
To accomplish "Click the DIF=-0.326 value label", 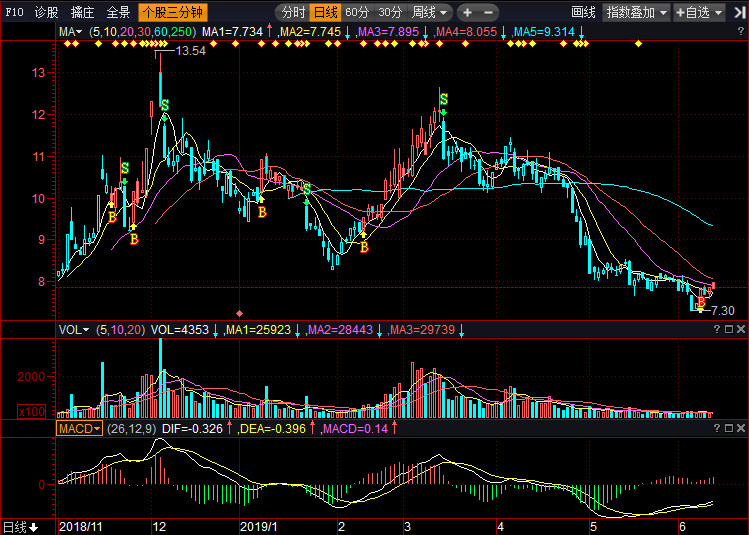I will click(x=192, y=428).
